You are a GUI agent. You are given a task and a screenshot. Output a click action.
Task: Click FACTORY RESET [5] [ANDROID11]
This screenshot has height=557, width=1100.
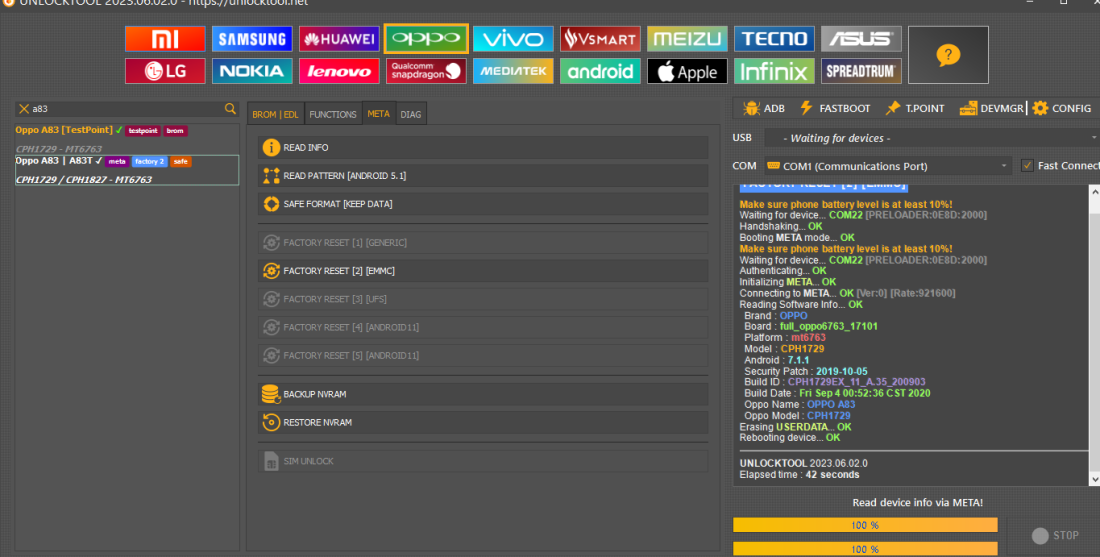[483, 356]
